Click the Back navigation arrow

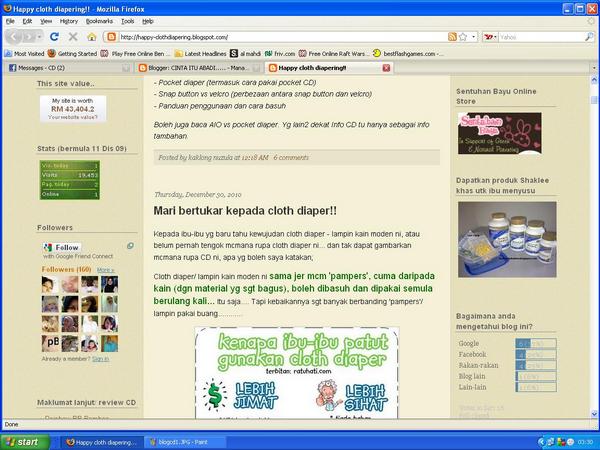tap(14, 37)
